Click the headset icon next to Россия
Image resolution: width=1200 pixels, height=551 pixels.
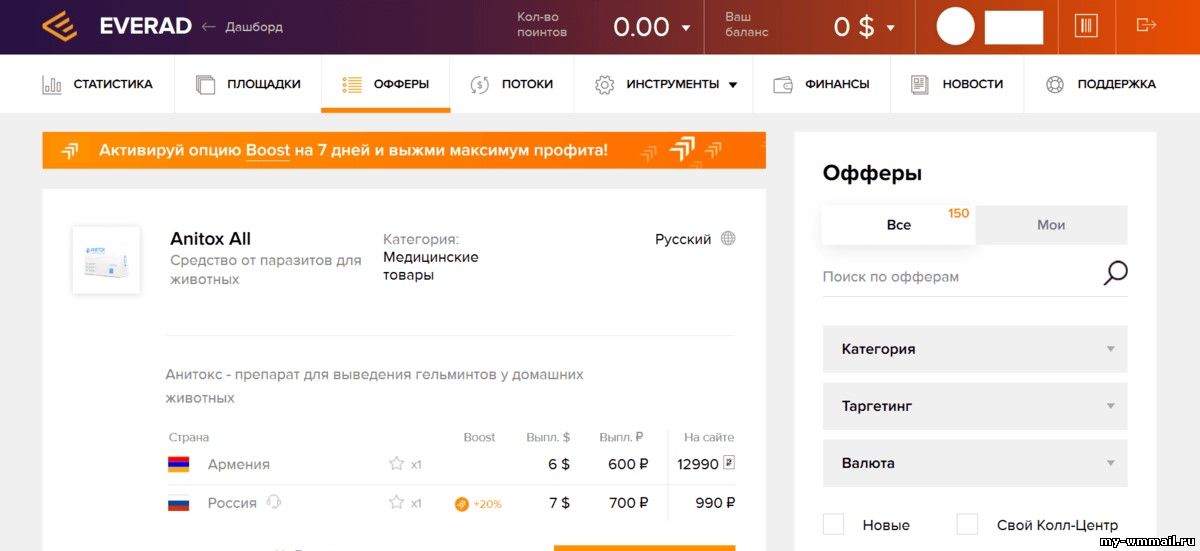coord(274,502)
